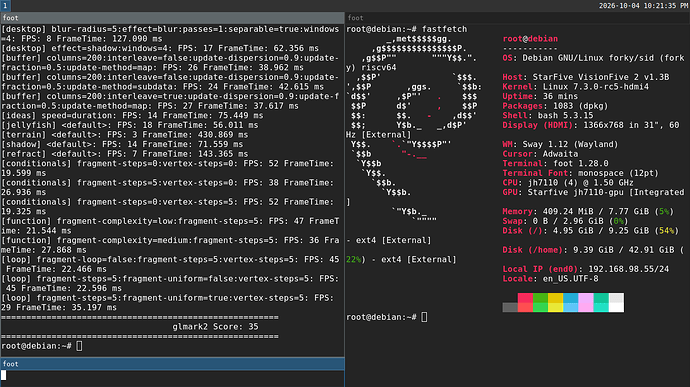
Task: Pick the upper-row blue palette swatch
Action: (x=570, y=298)
